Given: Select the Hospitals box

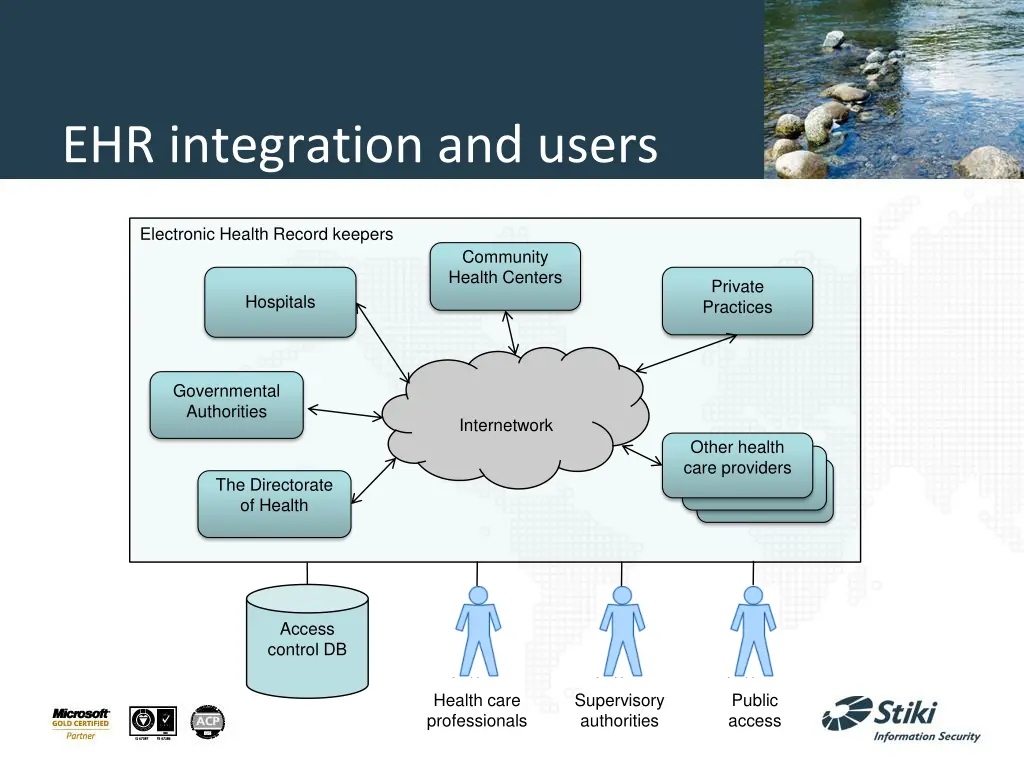Looking at the screenshot, I should [x=280, y=302].
